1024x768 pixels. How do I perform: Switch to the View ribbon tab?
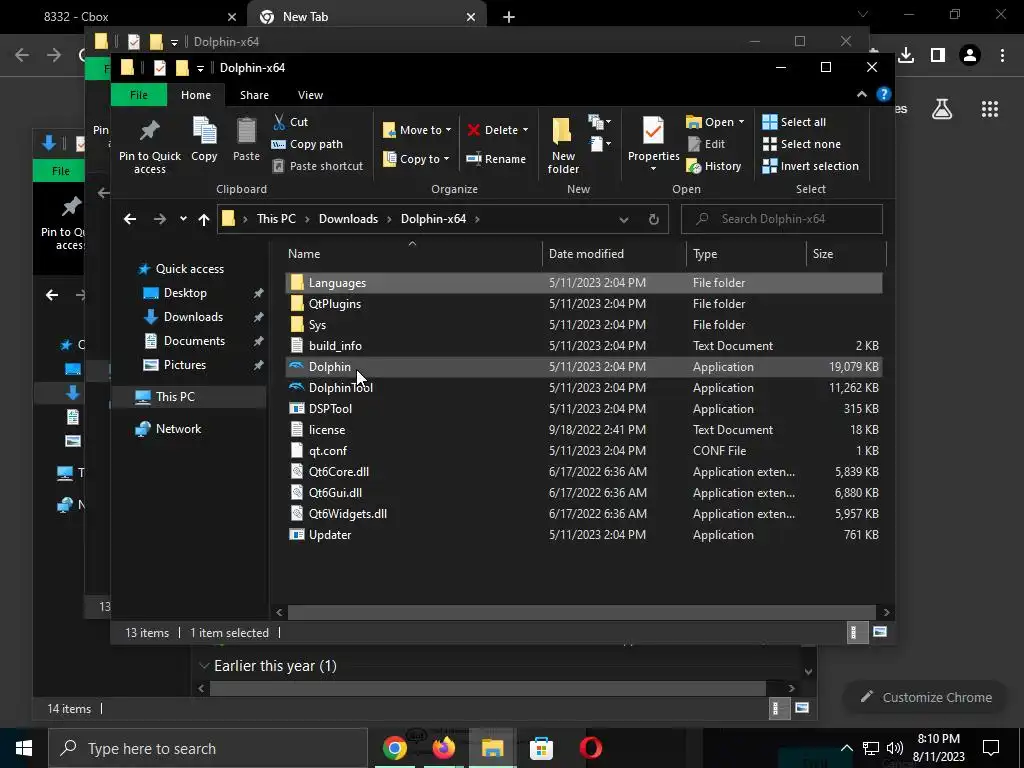point(310,95)
